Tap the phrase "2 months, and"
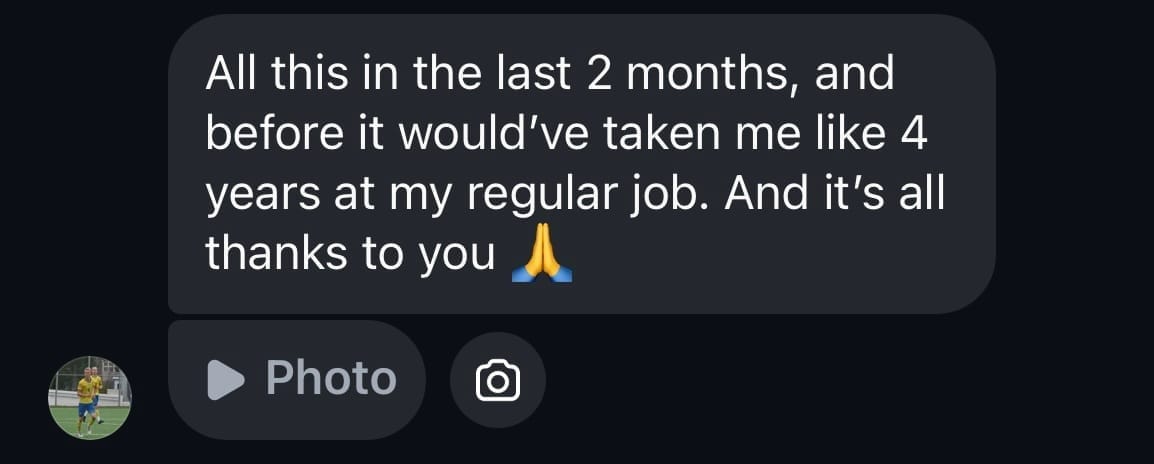The image size is (1154, 464). pyautogui.click(x=740, y=73)
